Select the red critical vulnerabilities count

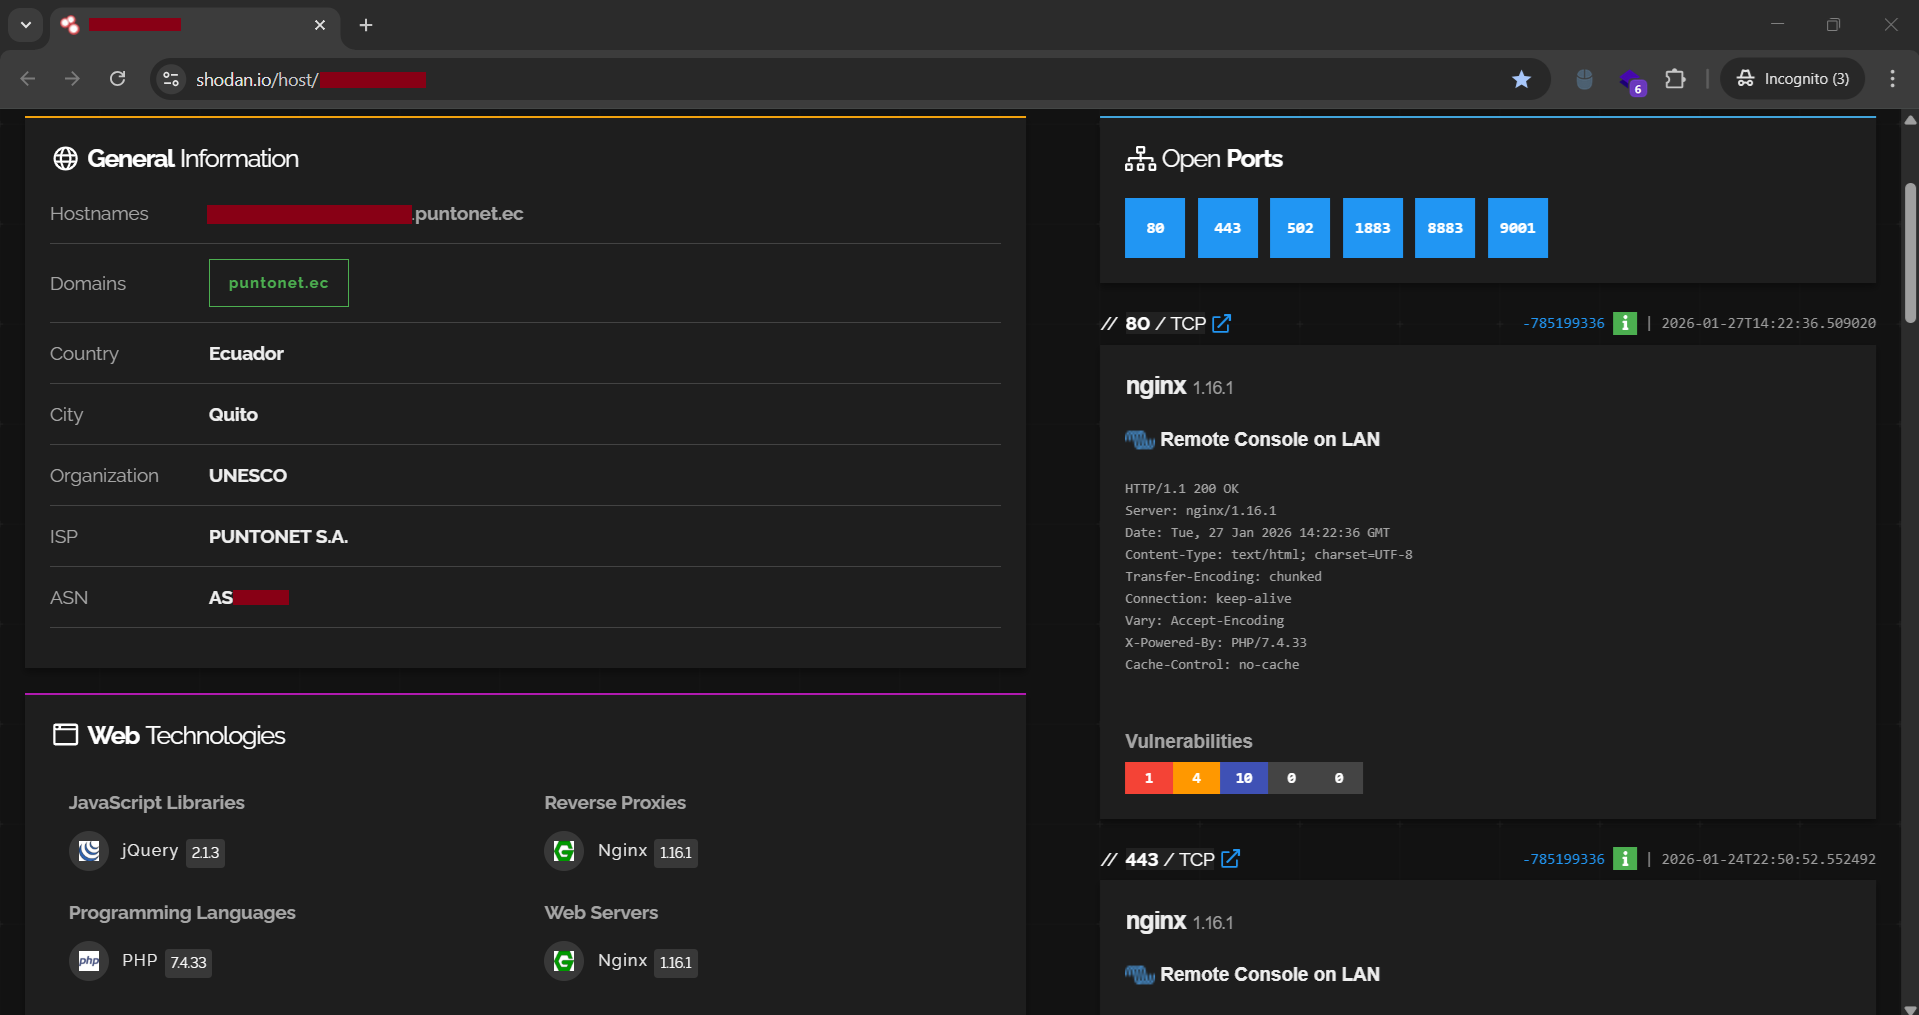[1148, 778]
